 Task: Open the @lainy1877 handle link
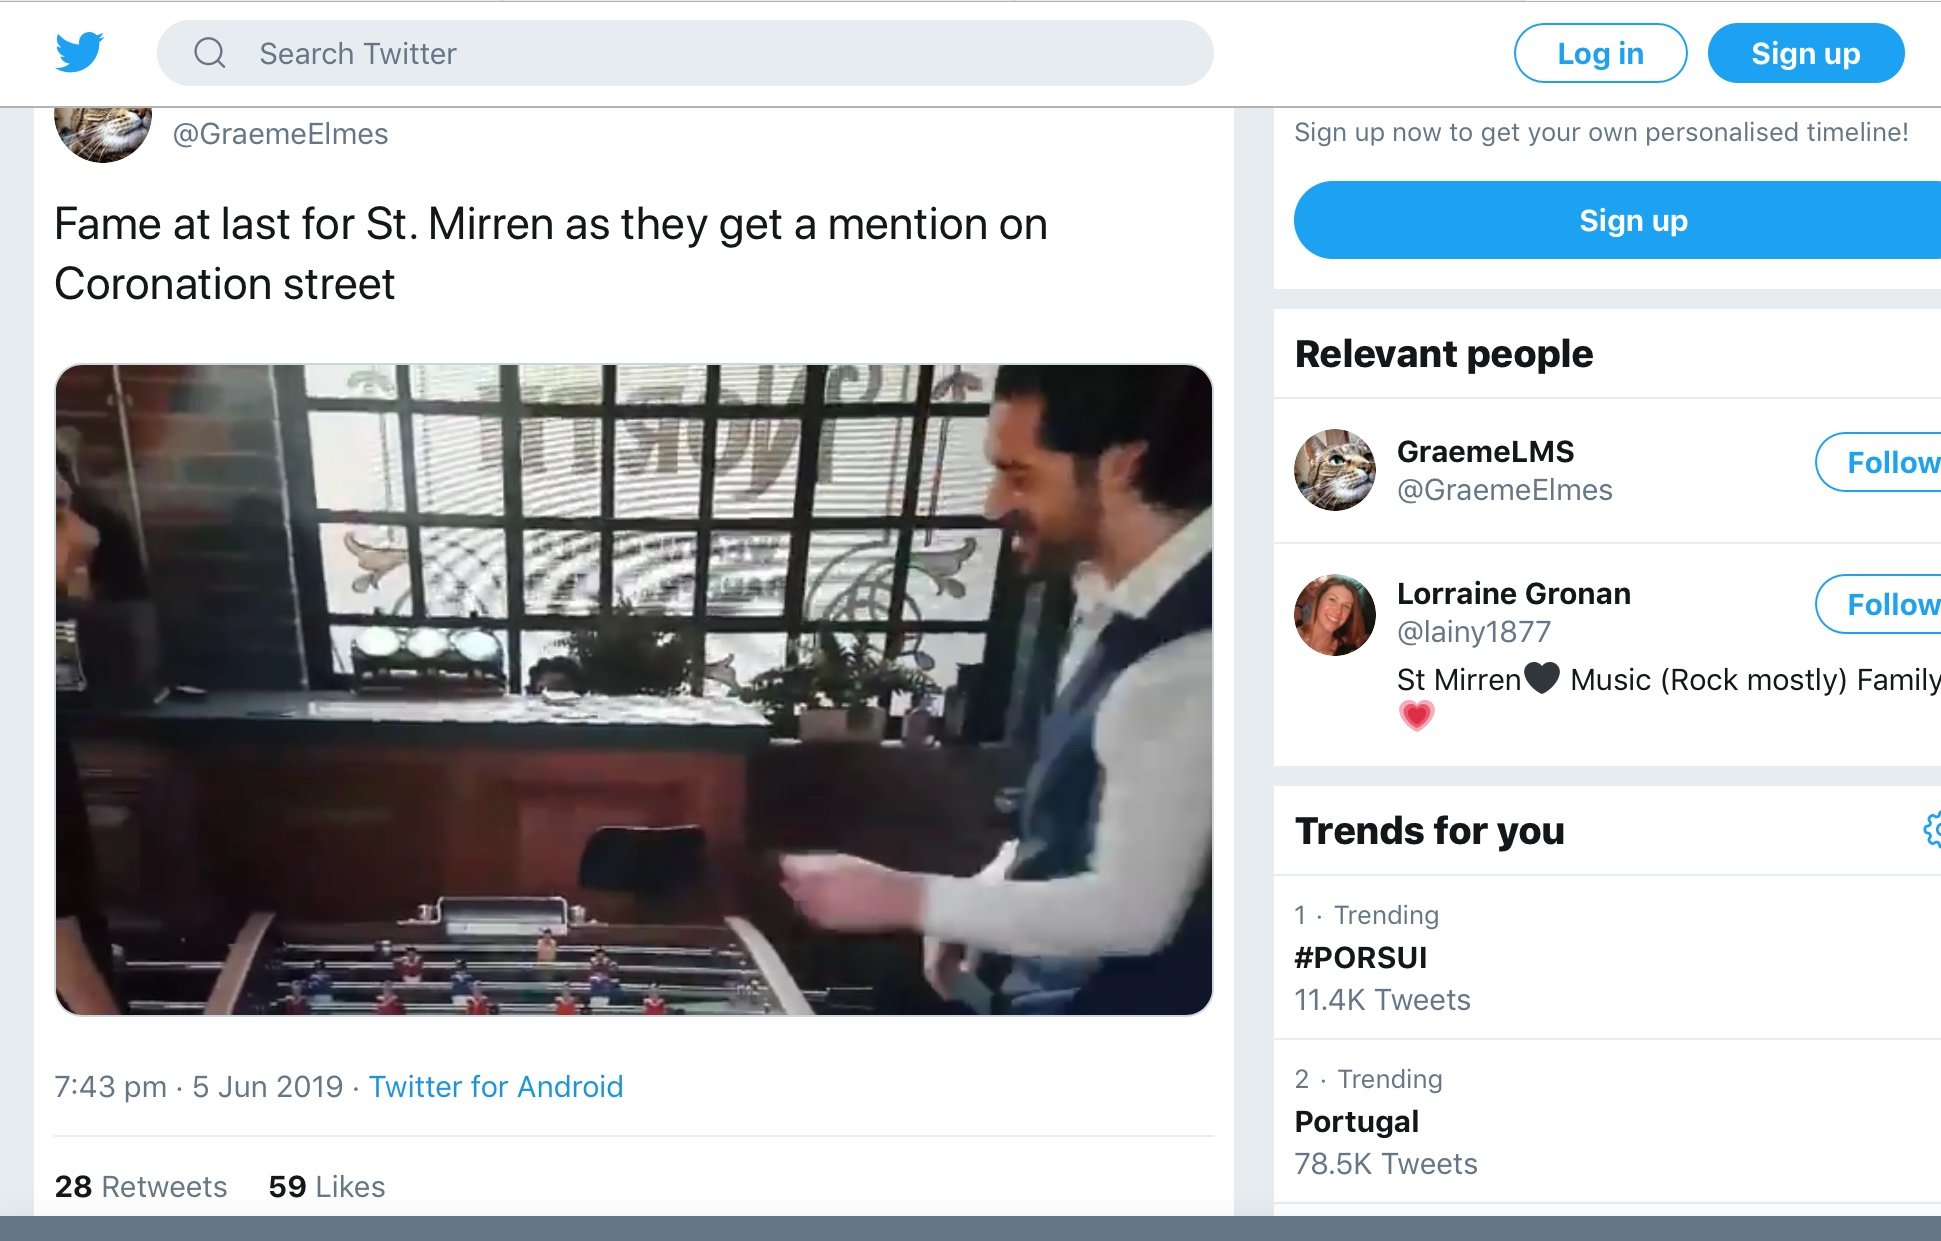[1473, 632]
